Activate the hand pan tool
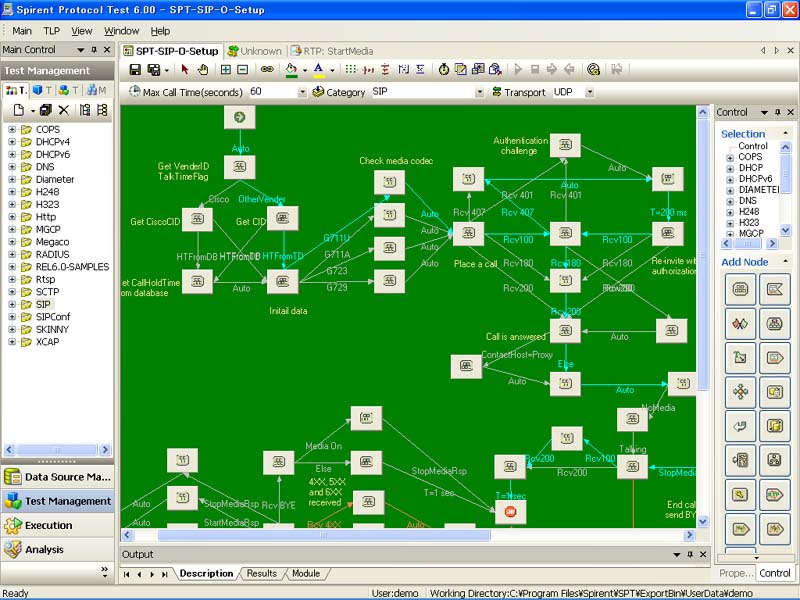 point(203,69)
